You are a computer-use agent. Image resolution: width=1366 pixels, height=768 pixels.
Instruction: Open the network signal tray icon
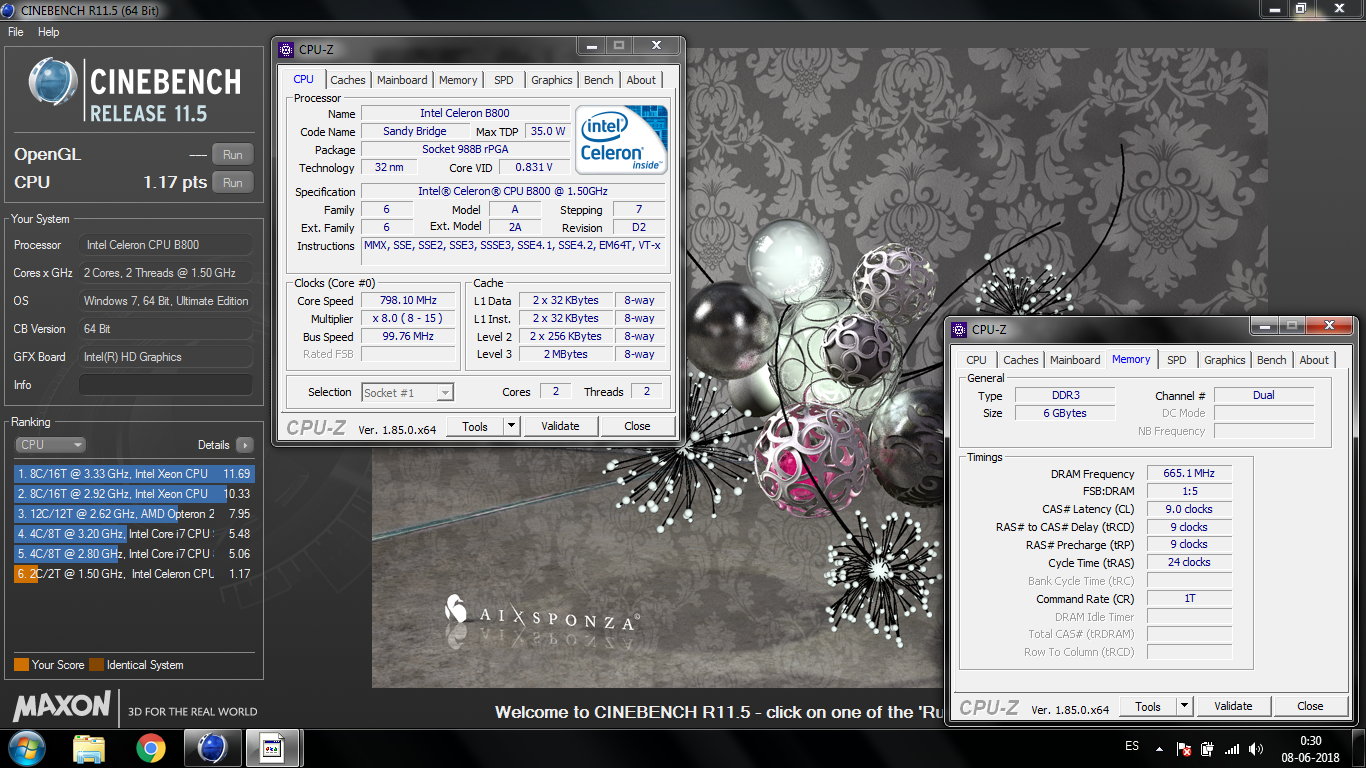(1232, 748)
